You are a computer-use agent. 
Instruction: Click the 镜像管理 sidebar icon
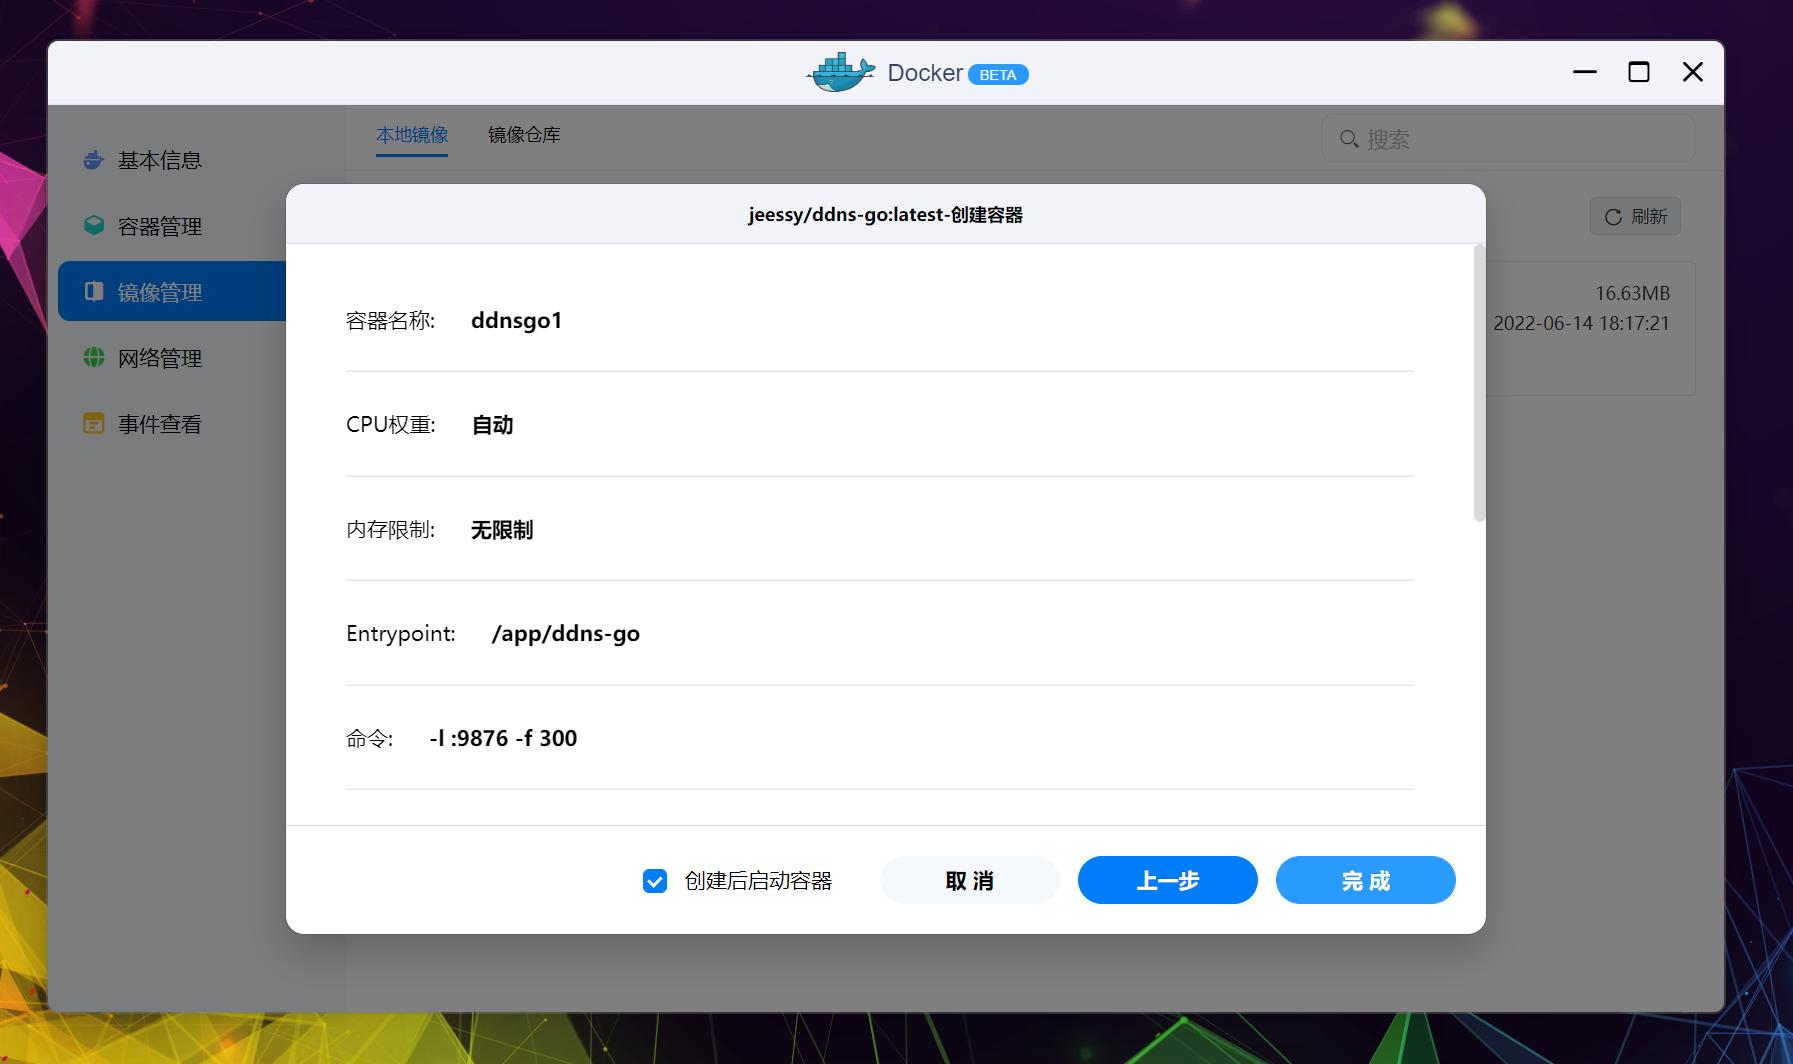coord(93,291)
